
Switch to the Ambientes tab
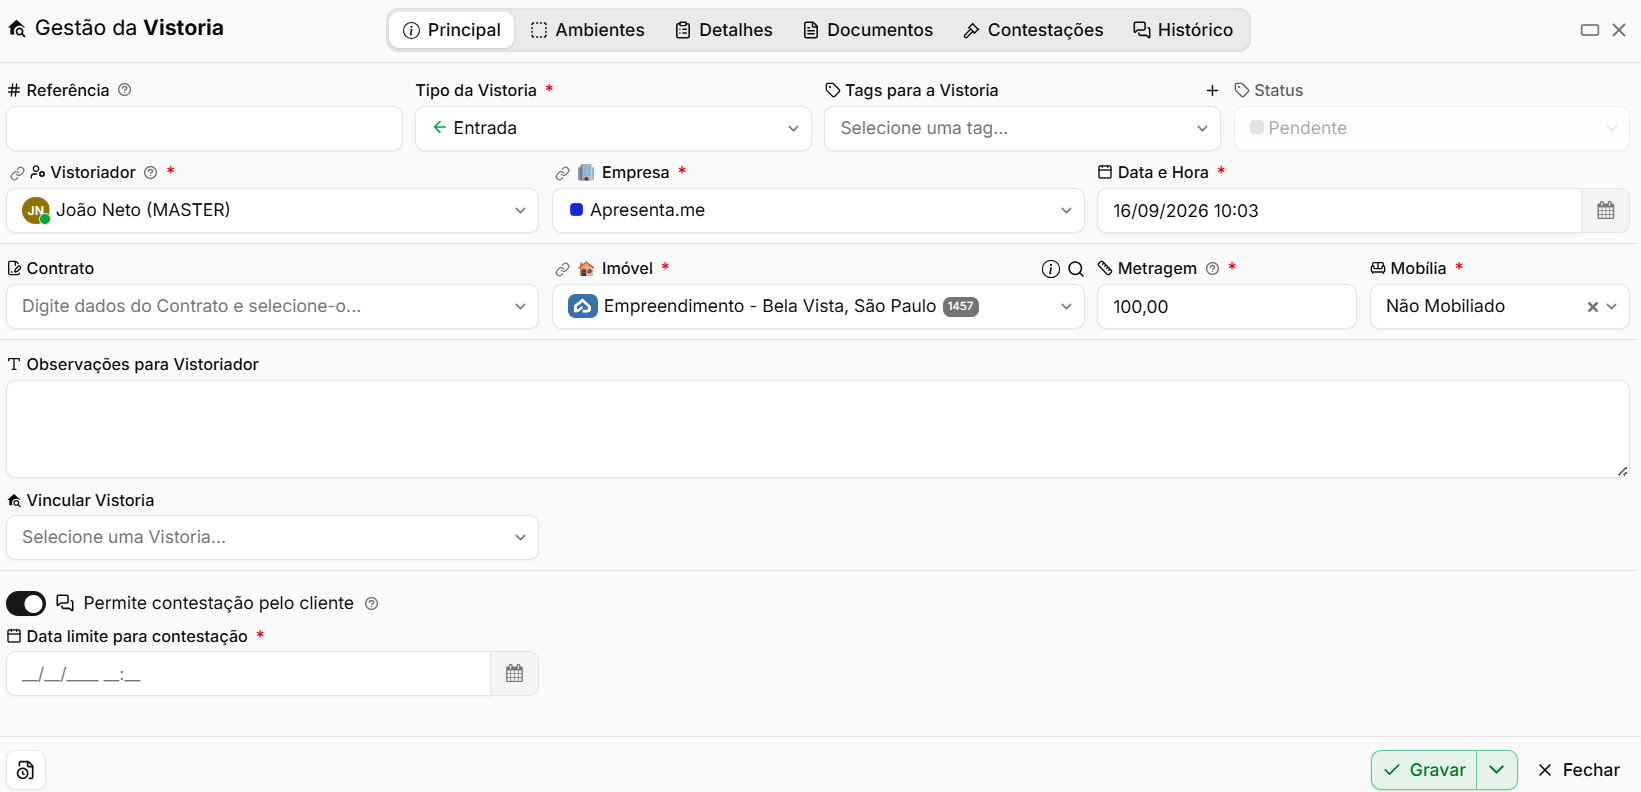click(588, 30)
